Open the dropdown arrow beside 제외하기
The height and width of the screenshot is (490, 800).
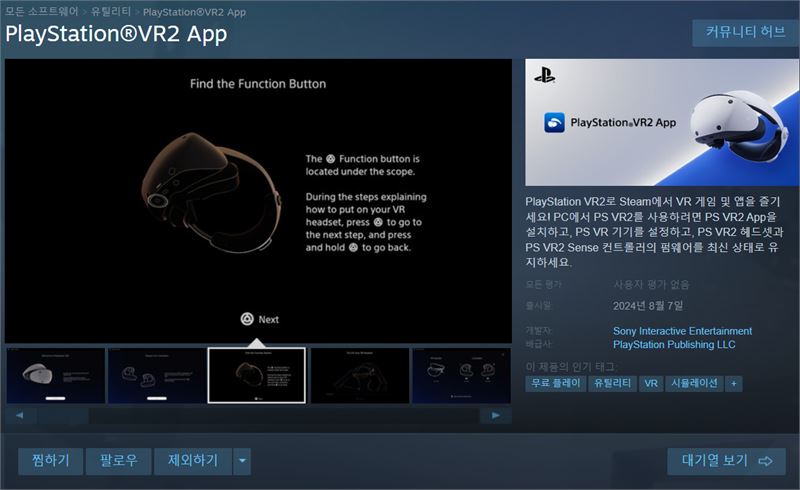point(242,461)
